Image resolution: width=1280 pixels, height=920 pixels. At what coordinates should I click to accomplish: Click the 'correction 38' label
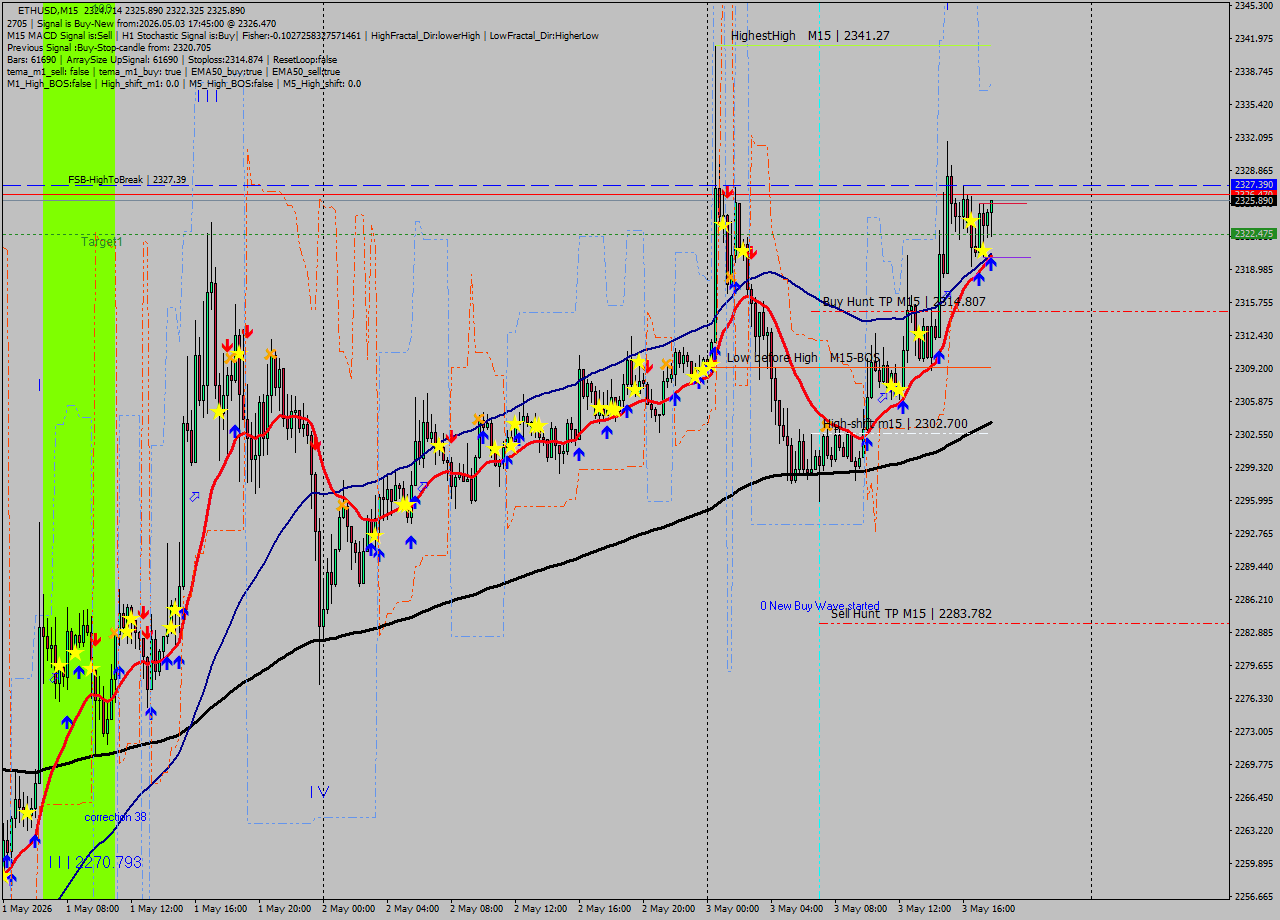[x=115, y=817]
